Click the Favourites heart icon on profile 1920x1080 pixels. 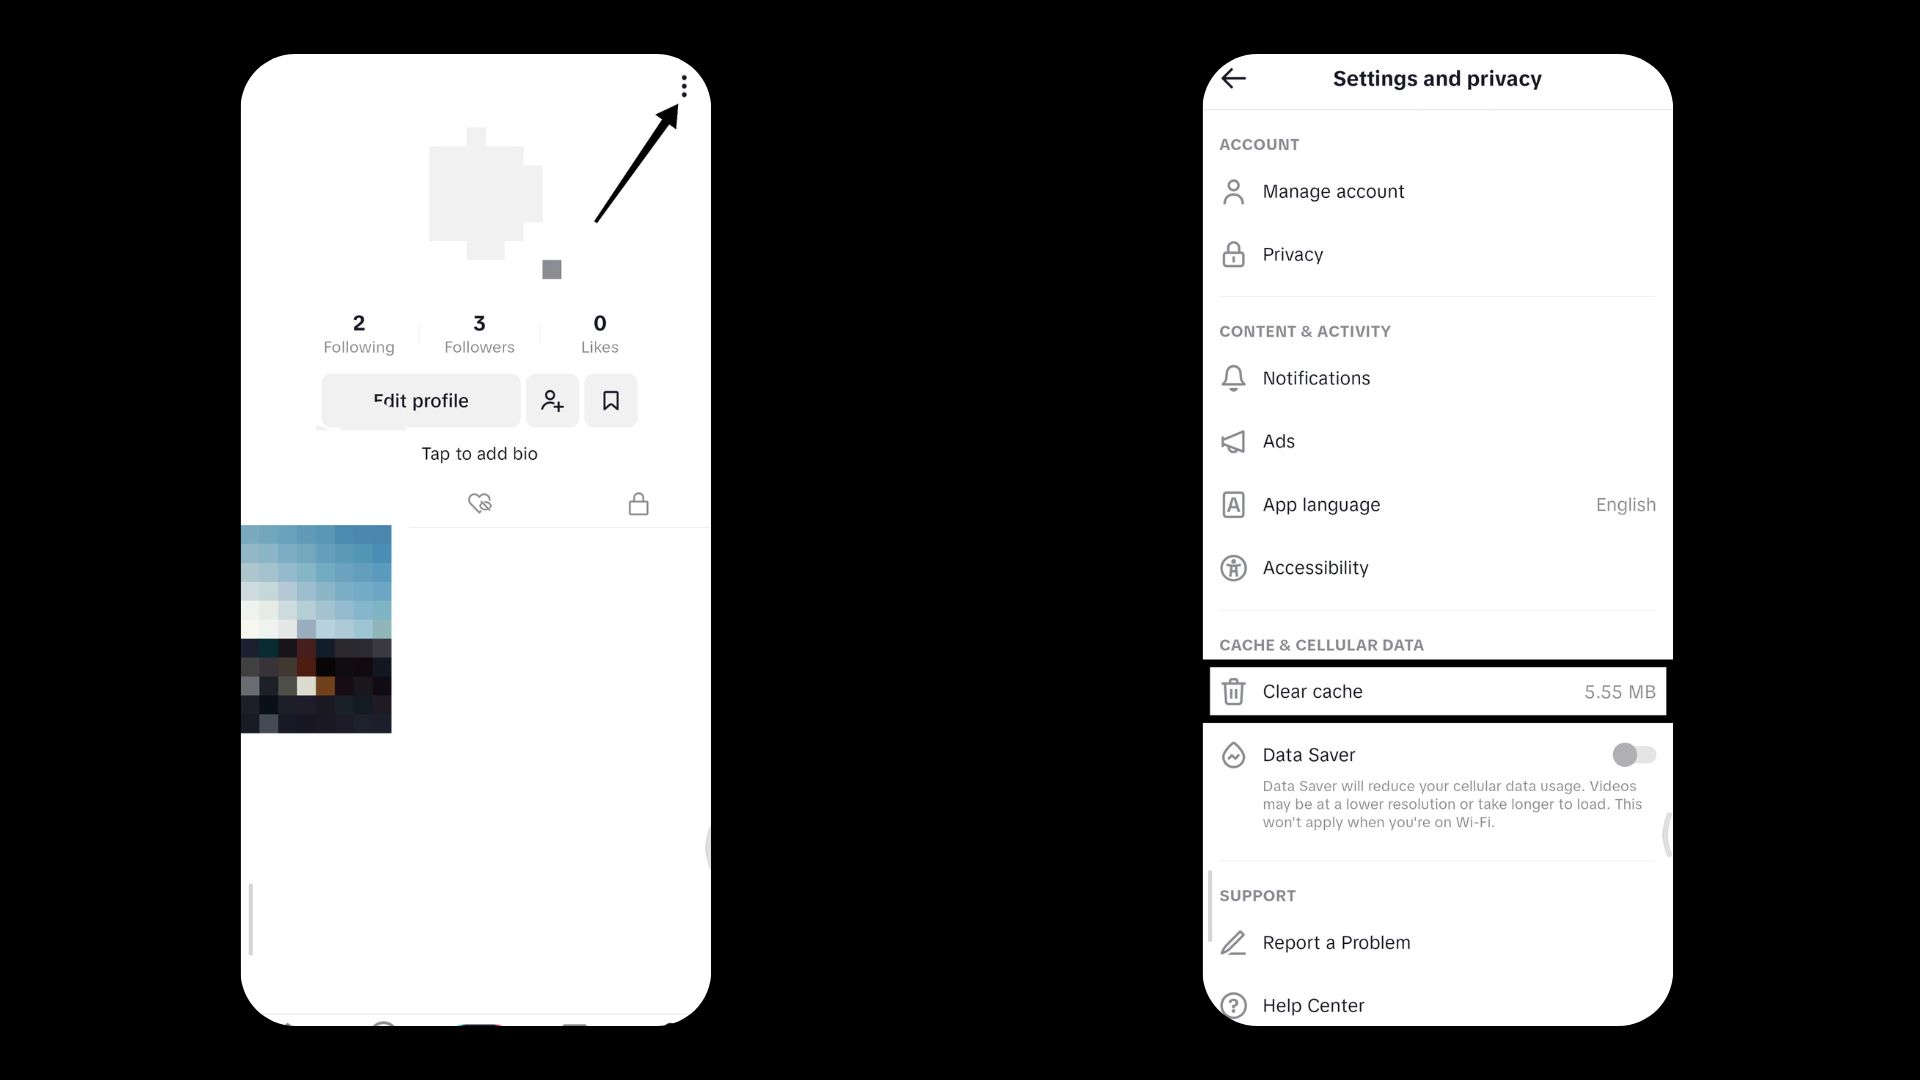(x=479, y=502)
